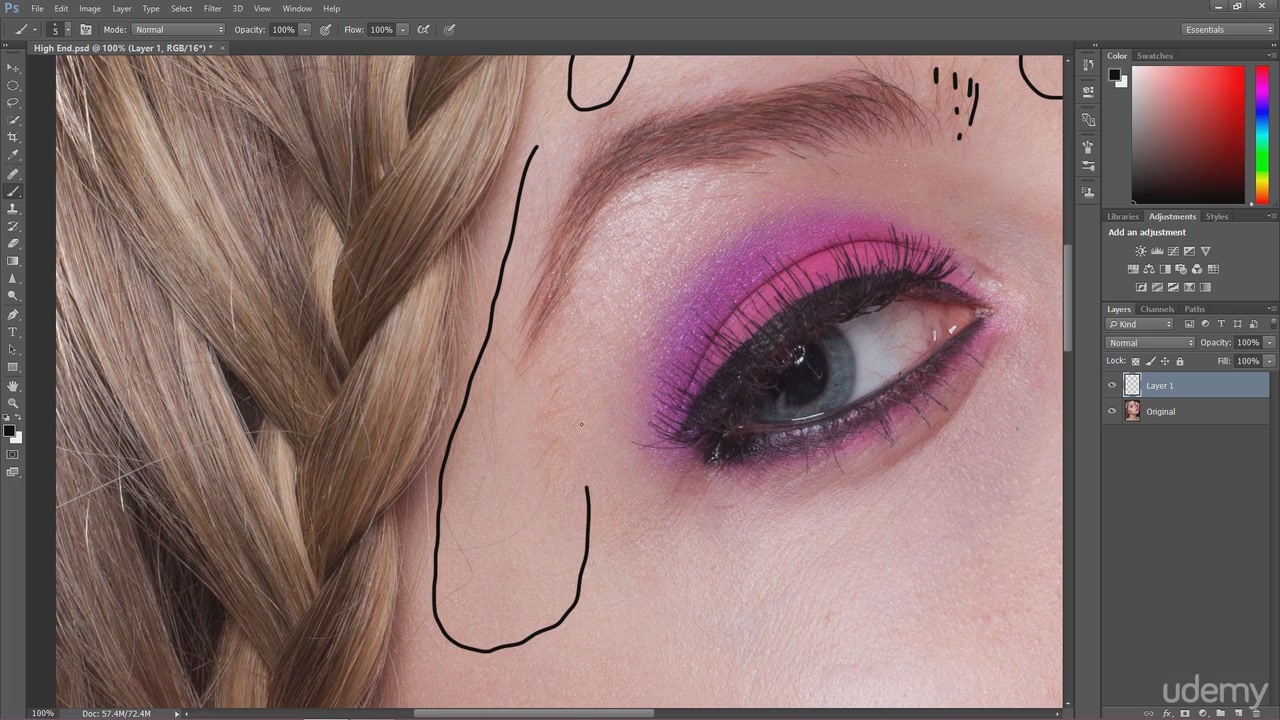The image size is (1280, 720).
Task: Add a Curves adjustment
Action: click(1173, 251)
